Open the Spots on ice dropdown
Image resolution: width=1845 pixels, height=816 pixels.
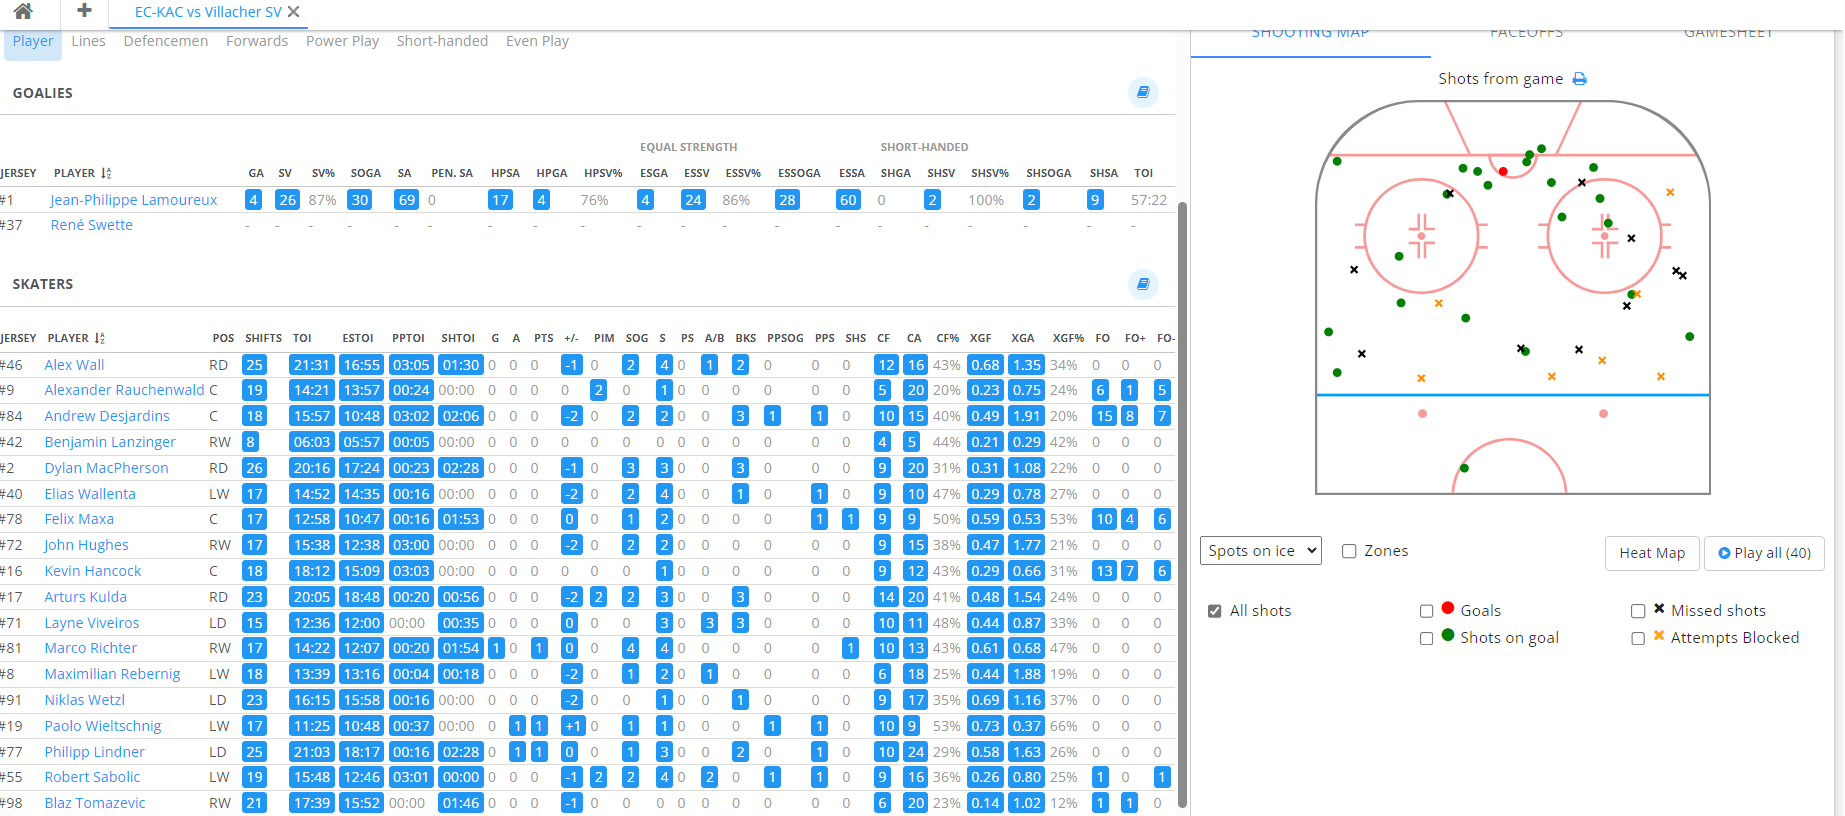tap(1260, 551)
